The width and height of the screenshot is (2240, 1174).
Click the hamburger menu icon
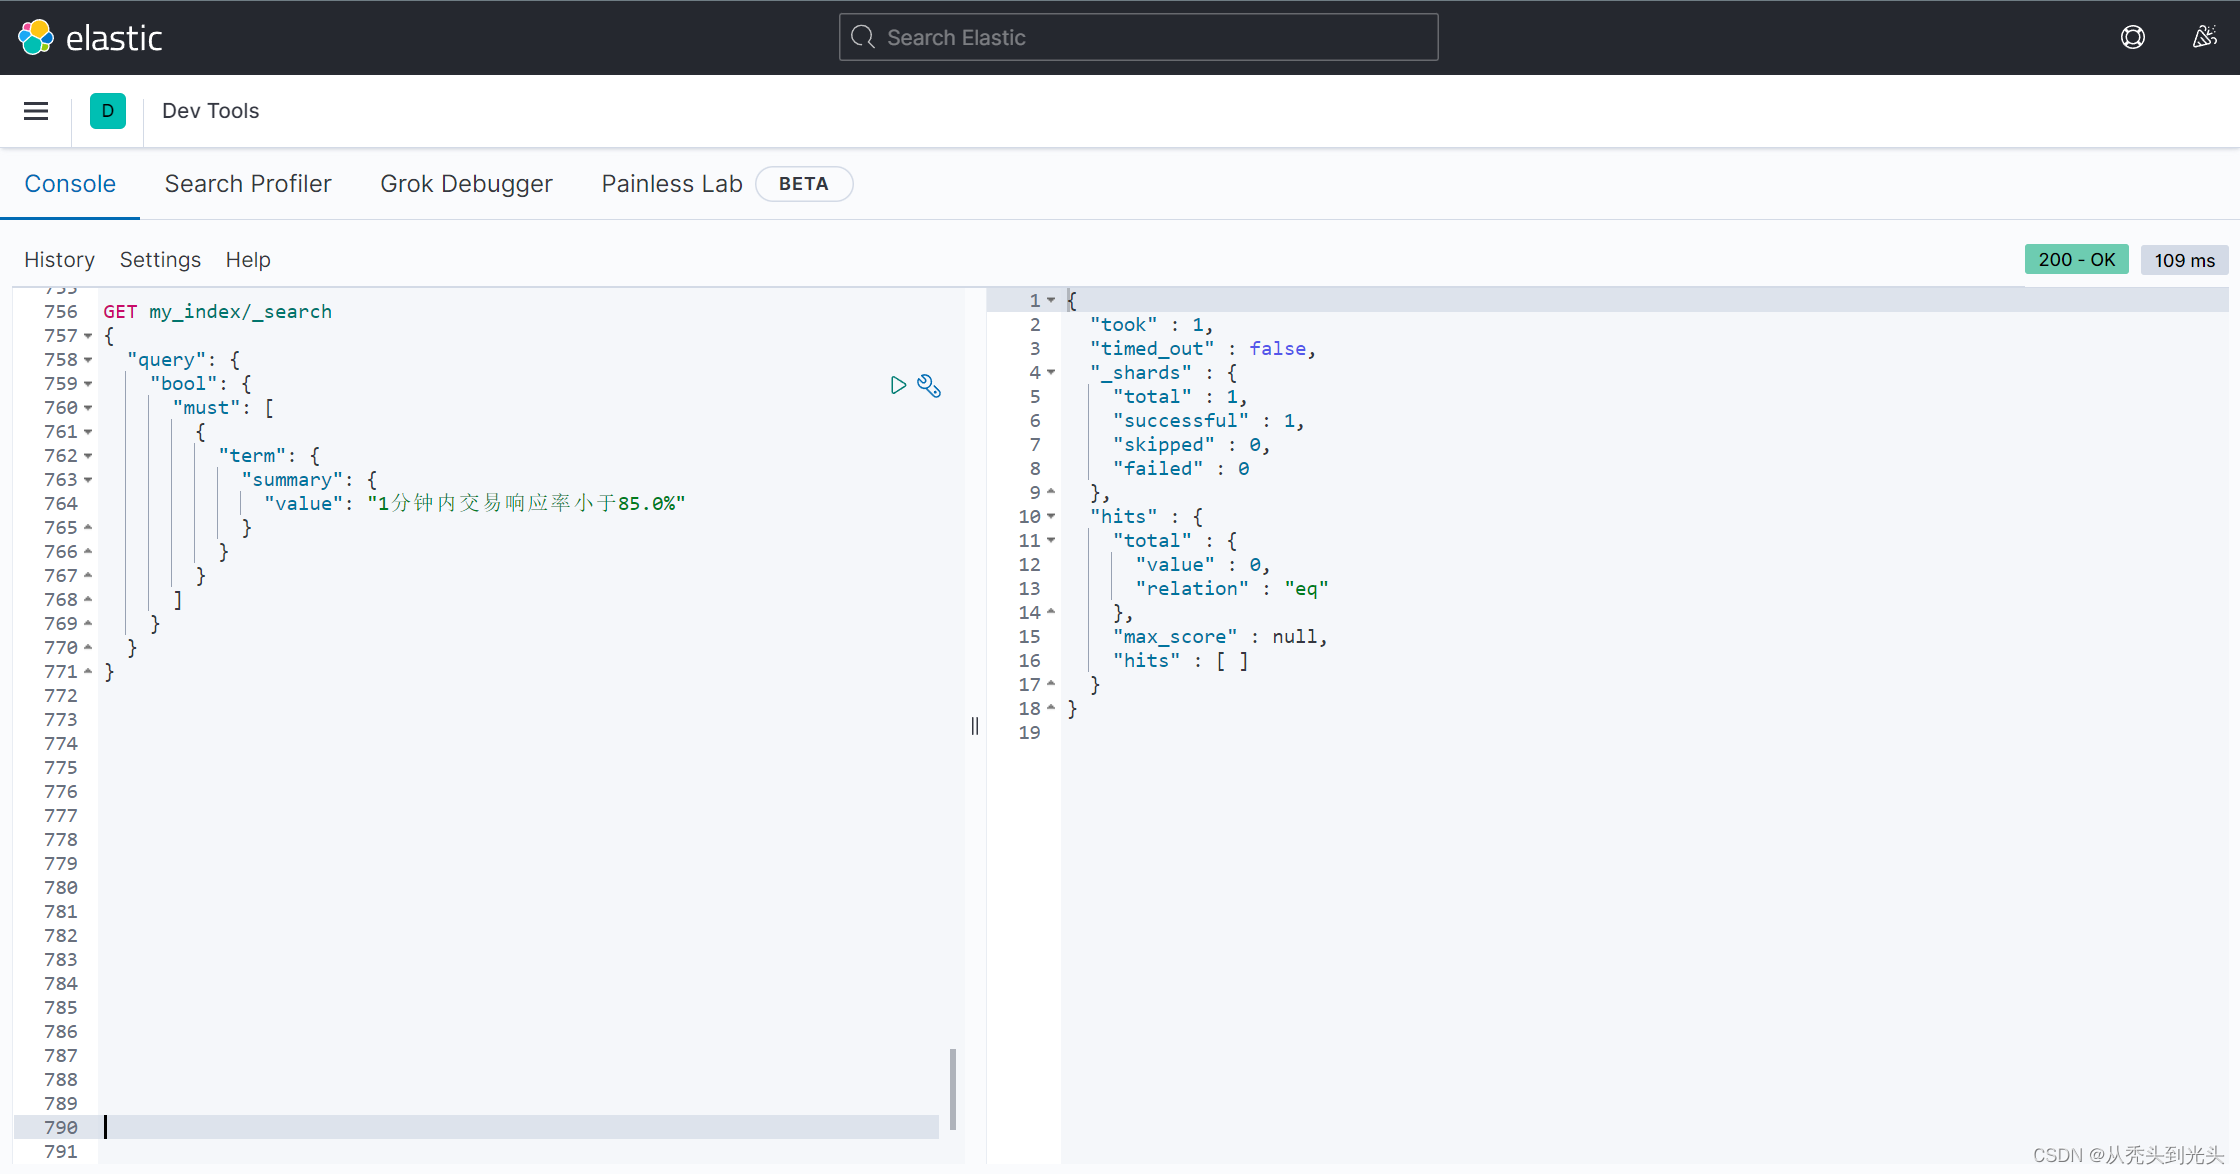point(36,111)
